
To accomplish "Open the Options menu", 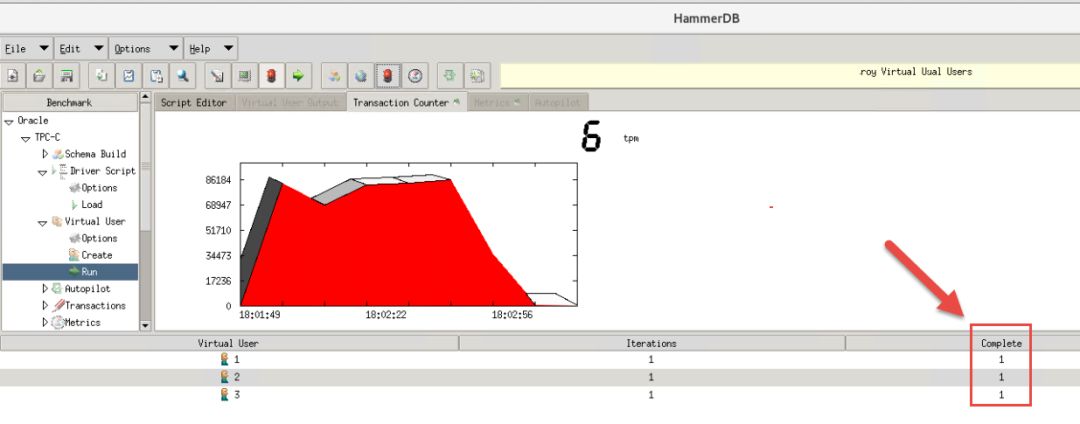I will [146, 49].
